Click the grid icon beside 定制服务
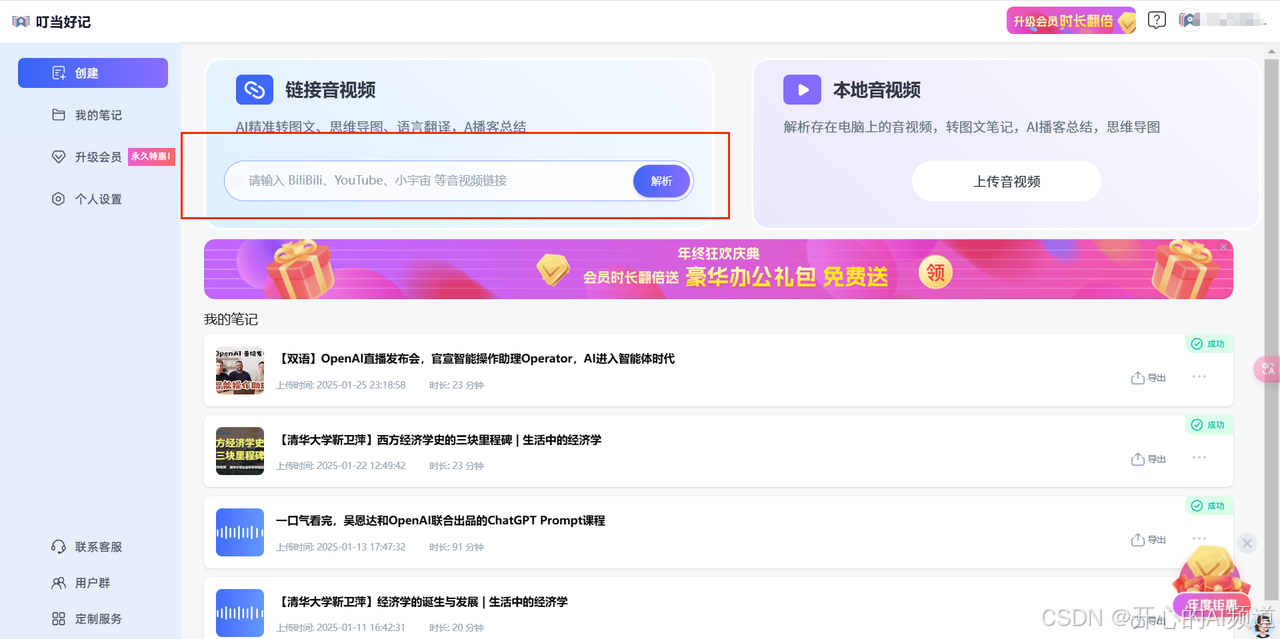Screen dimensions: 1280x639 pyautogui.click(x=59, y=619)
